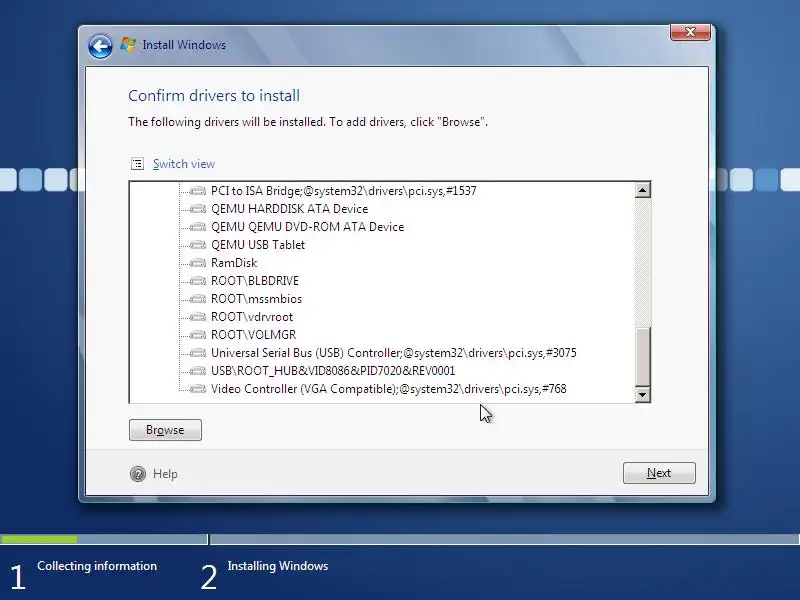Select the ROOT\BLBDRIVE row

click(x=255, y=281)
